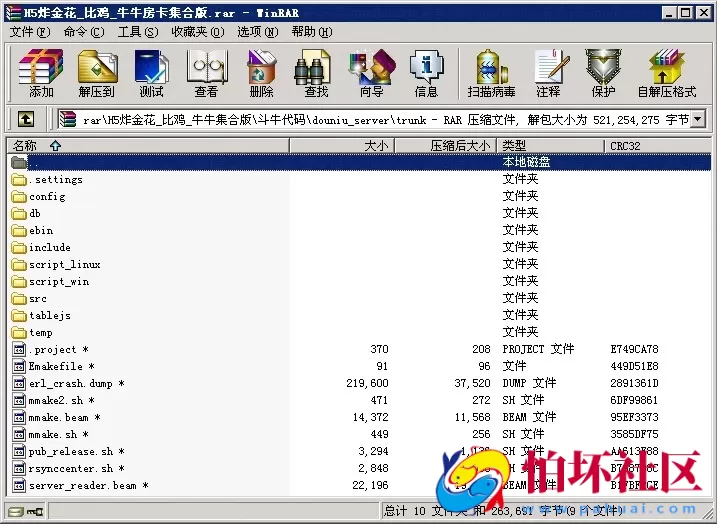Select the db folder row
Image resolution: width=717 pixels, height=524 pixels.
pyautogui.click(x=359, y=214)
